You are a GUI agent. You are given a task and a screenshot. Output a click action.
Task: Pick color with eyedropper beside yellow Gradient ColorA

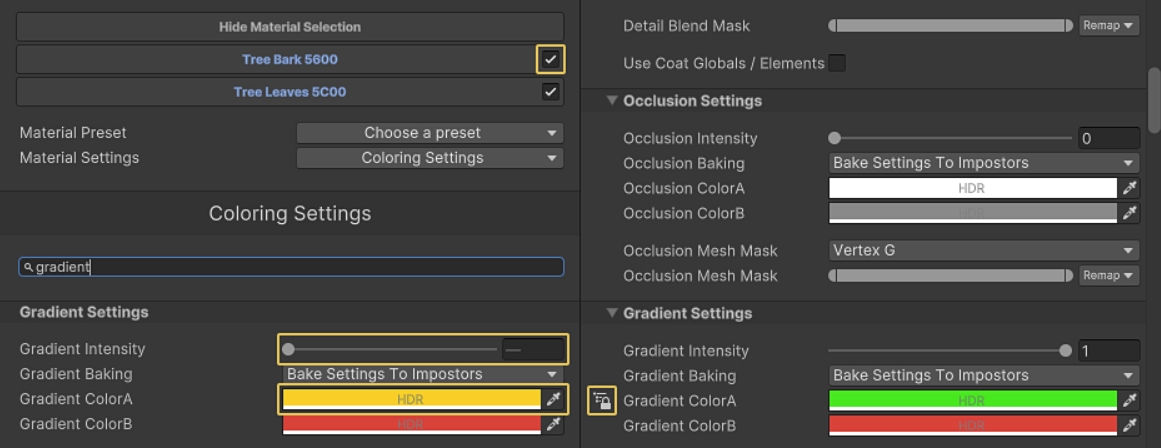coord(553,399)
